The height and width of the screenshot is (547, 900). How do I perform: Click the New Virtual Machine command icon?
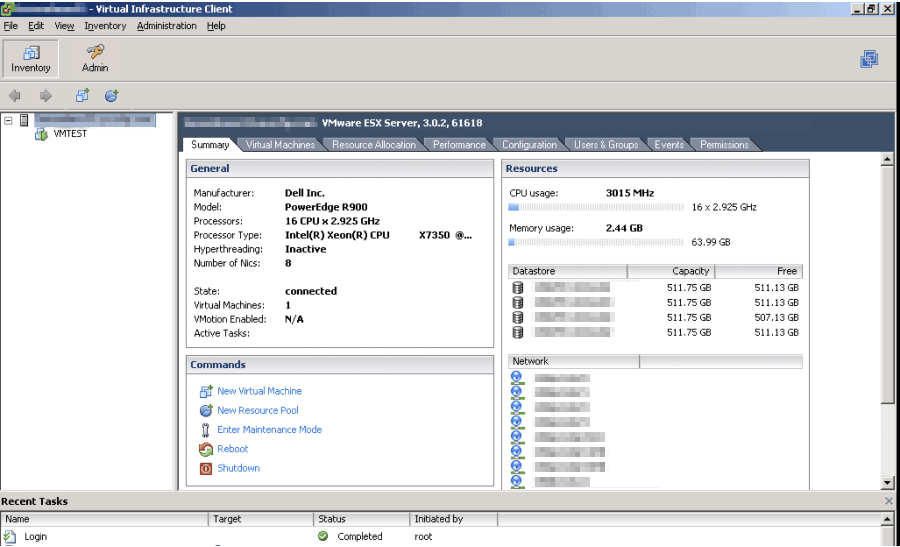tap(205, 391)
